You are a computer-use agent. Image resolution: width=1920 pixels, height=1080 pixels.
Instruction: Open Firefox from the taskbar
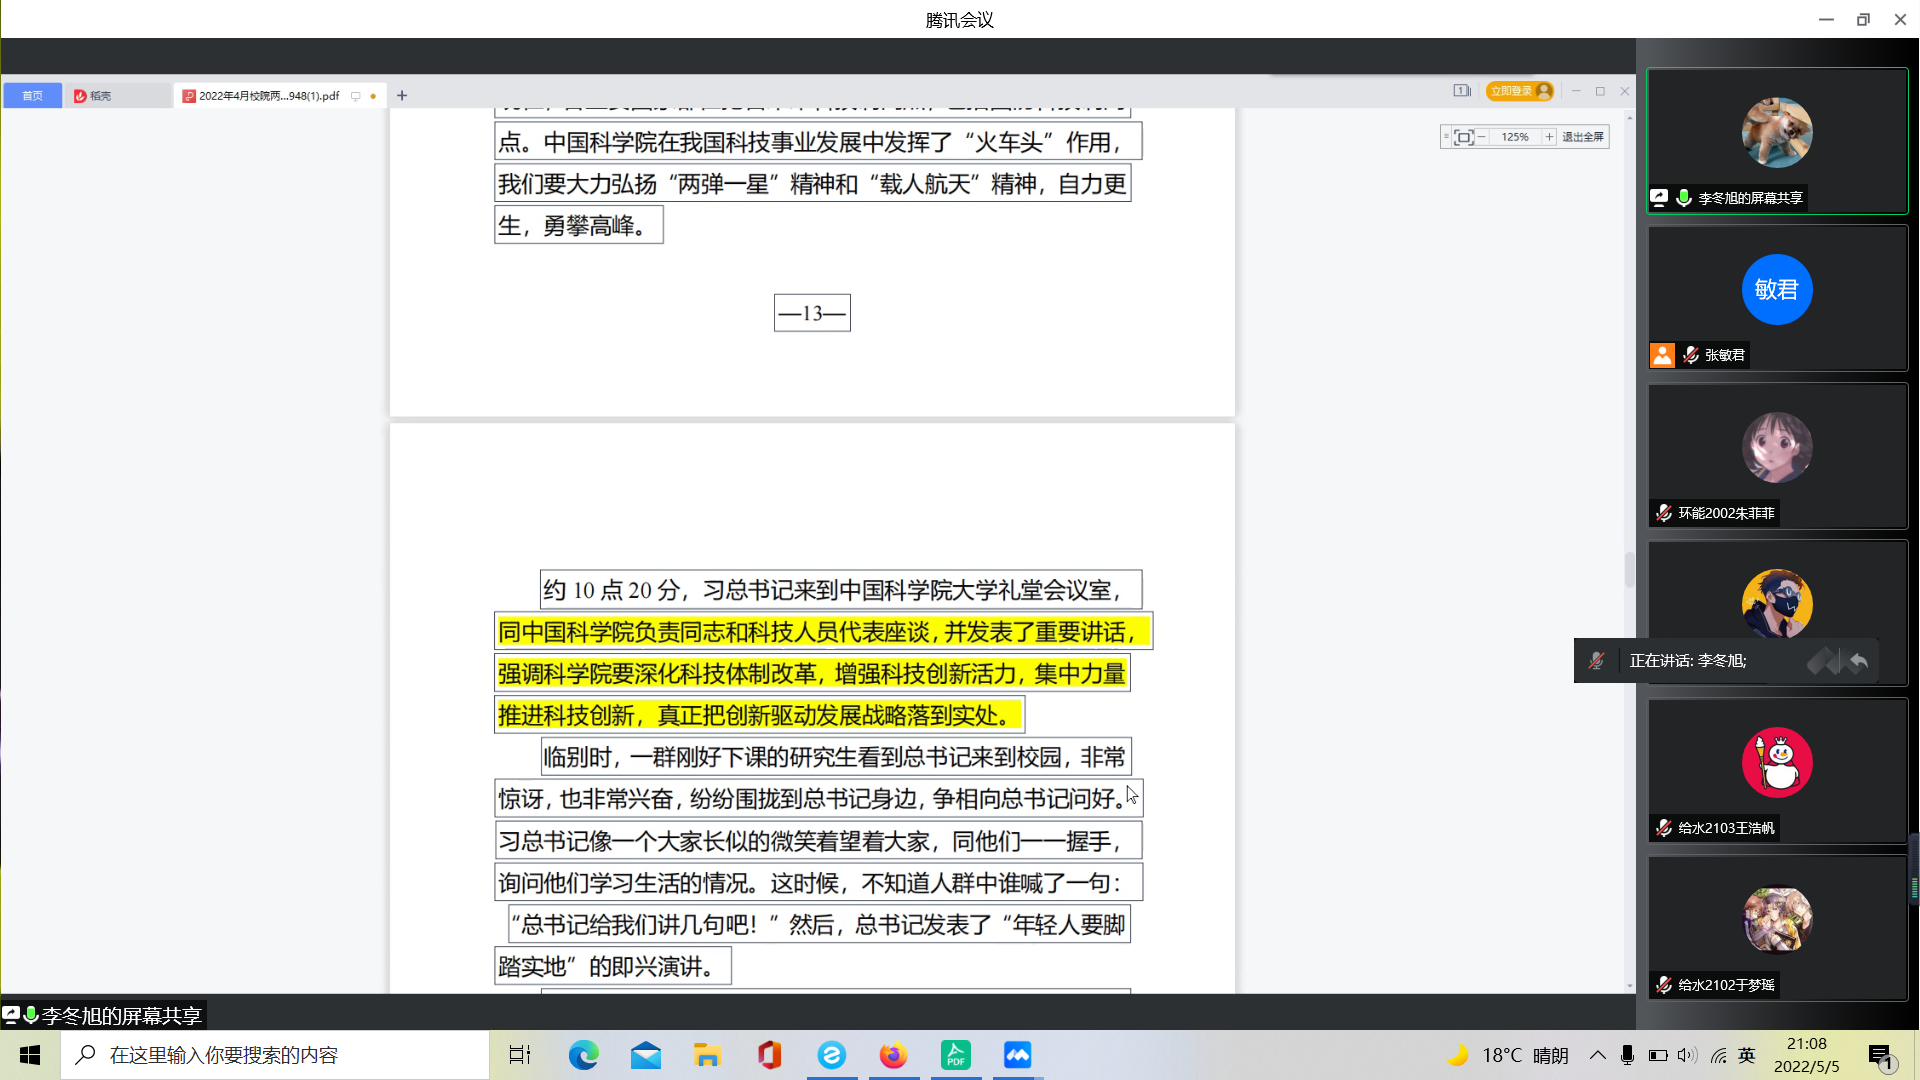point(893,1055)
